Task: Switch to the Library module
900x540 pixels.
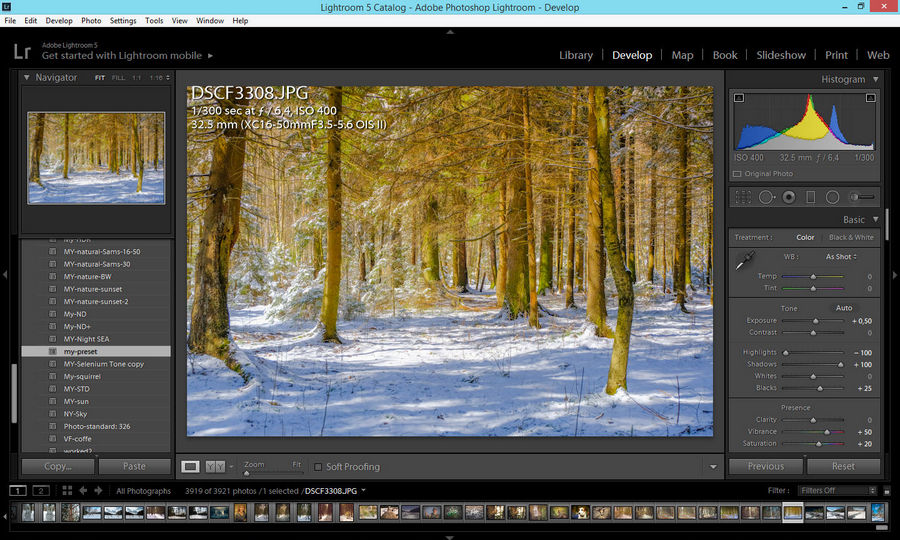Action: point(576,55)
